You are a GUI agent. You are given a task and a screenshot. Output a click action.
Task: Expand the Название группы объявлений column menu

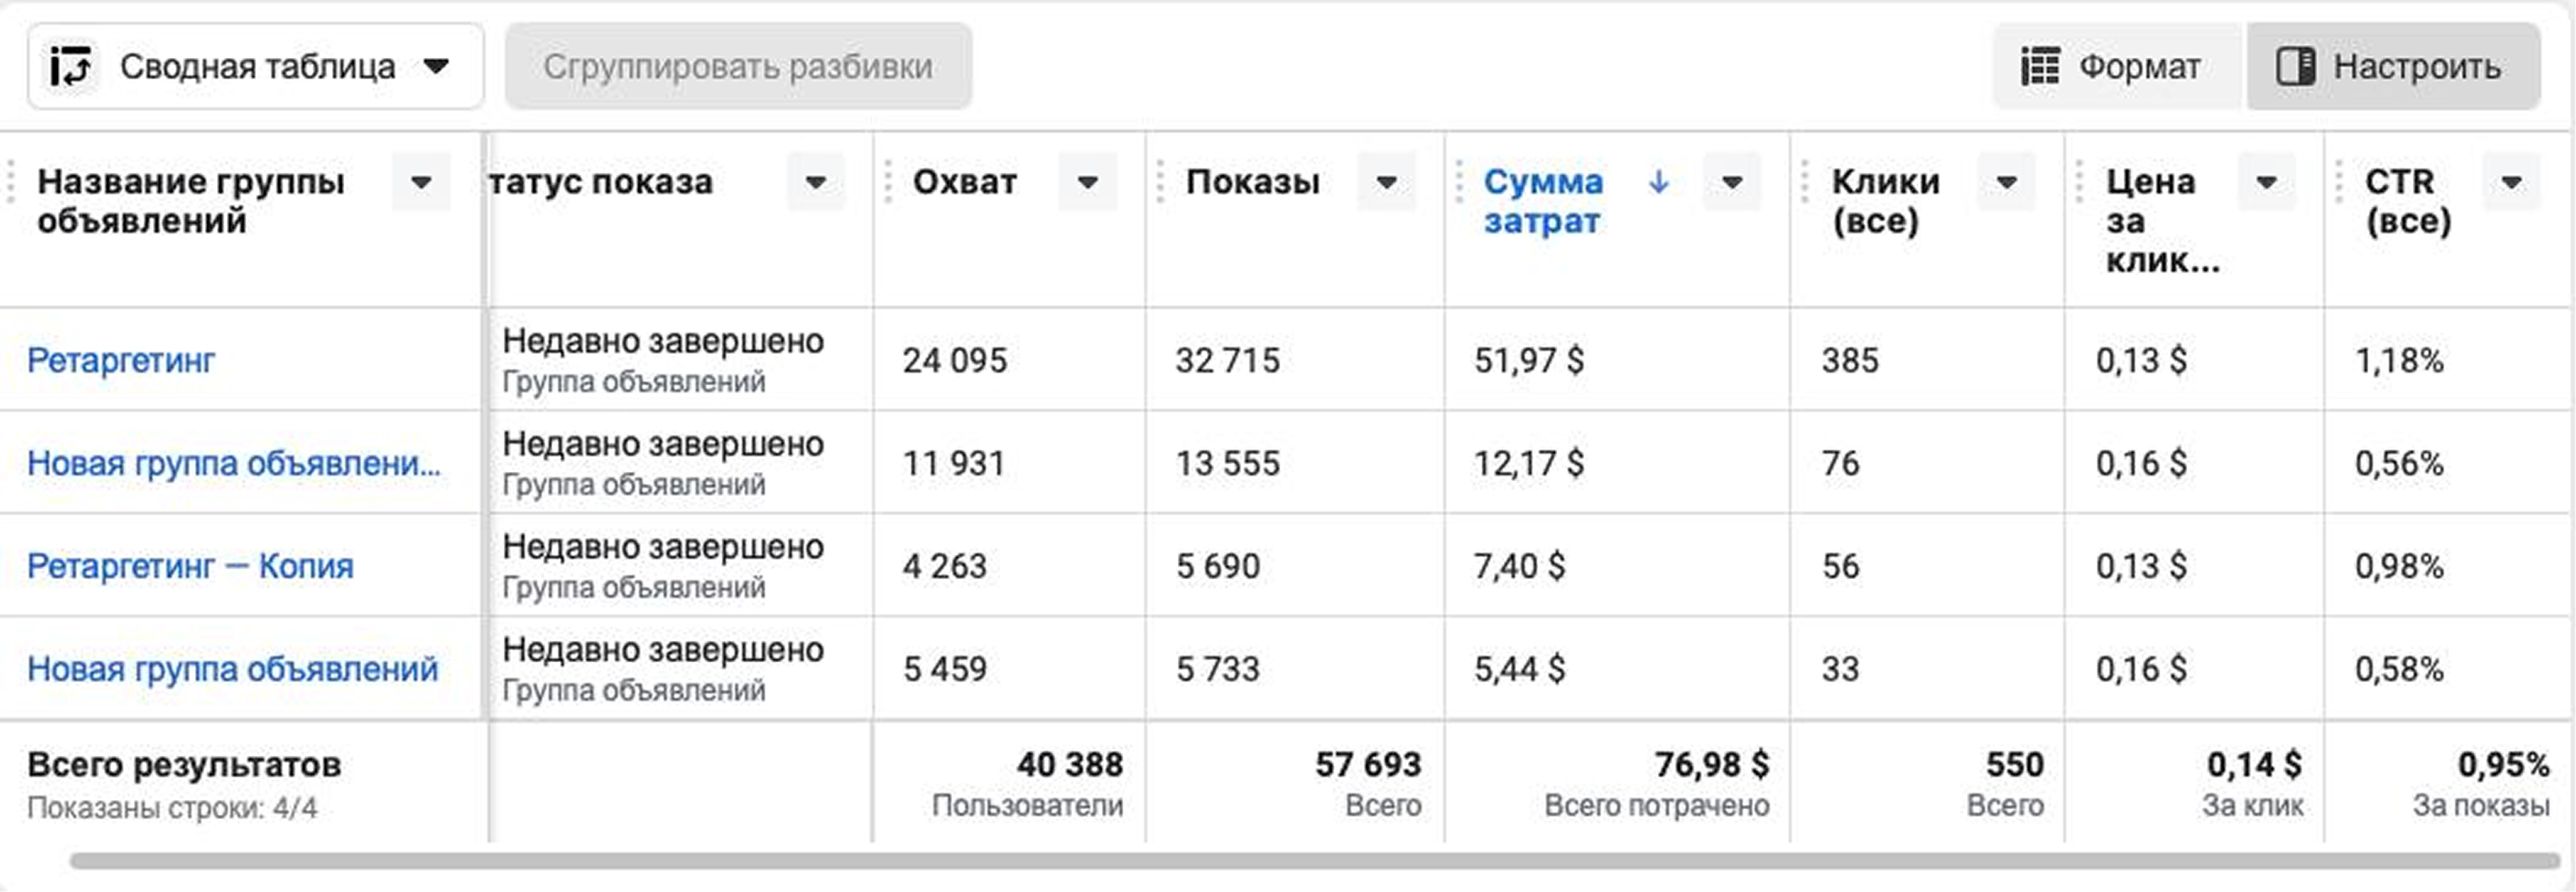point(421,182)
